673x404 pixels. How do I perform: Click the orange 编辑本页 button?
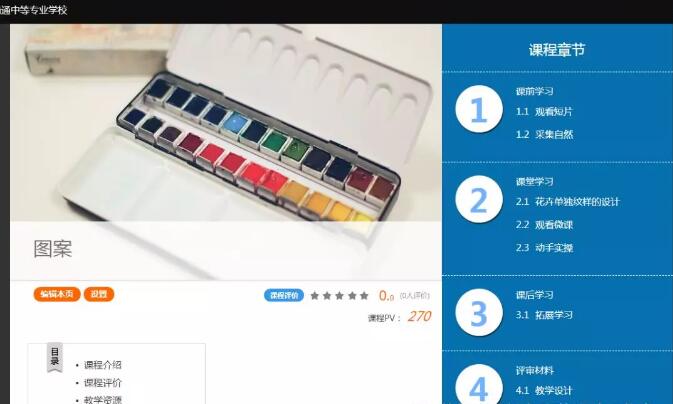point(57,294)
